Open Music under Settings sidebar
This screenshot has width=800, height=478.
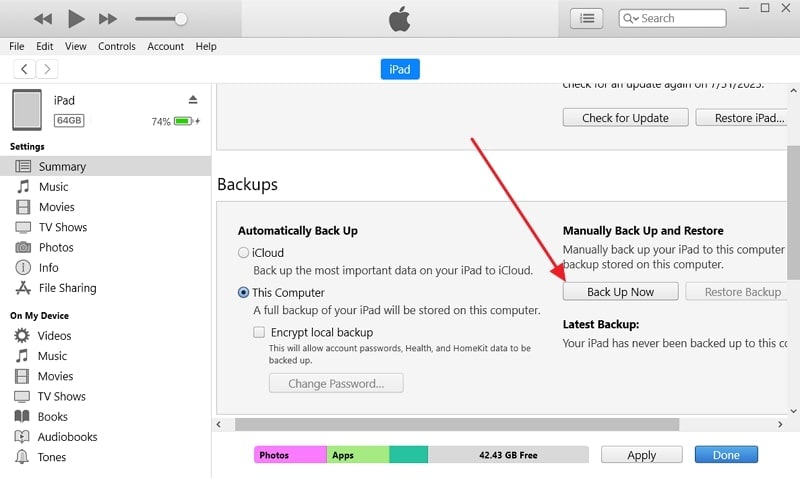(x=53, y=187)
